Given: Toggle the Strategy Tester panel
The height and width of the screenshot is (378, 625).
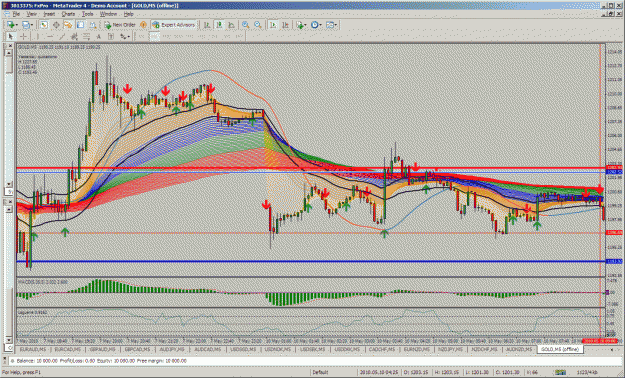Looking at the screenshot, I should 93,25.
